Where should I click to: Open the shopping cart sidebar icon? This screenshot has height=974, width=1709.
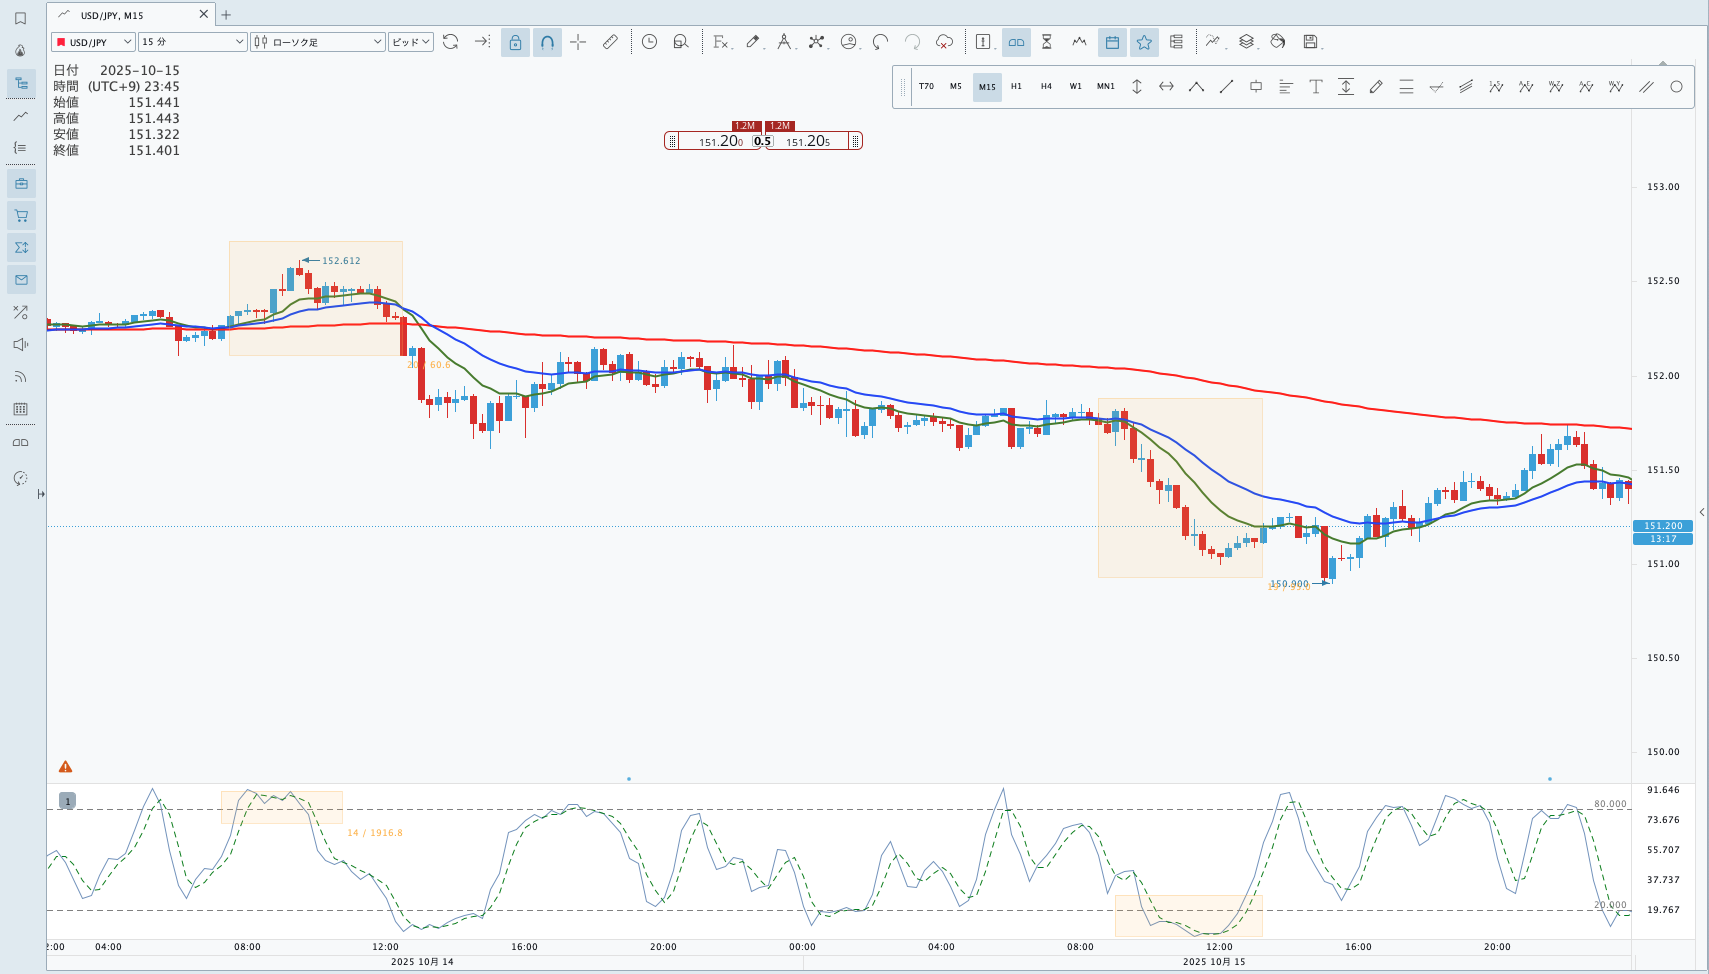coord(21,216)
